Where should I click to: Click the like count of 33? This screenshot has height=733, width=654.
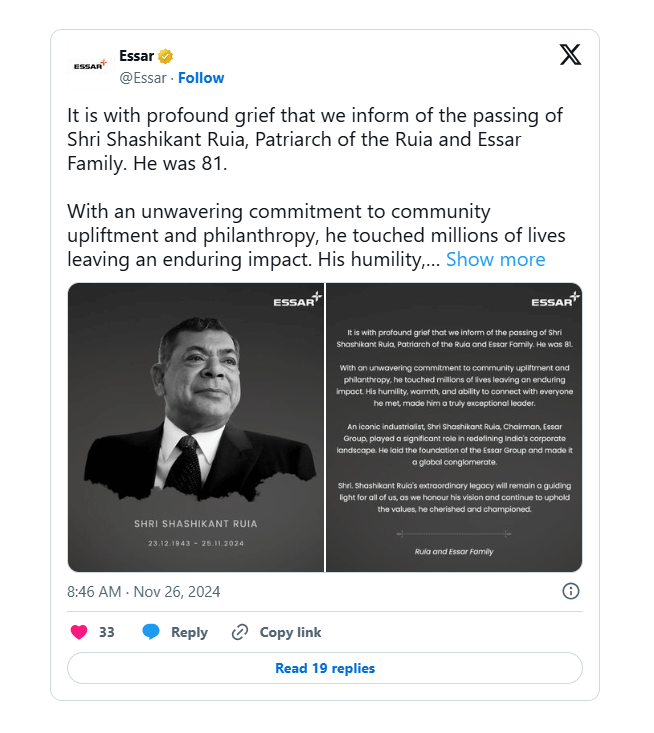click(107, 632)
